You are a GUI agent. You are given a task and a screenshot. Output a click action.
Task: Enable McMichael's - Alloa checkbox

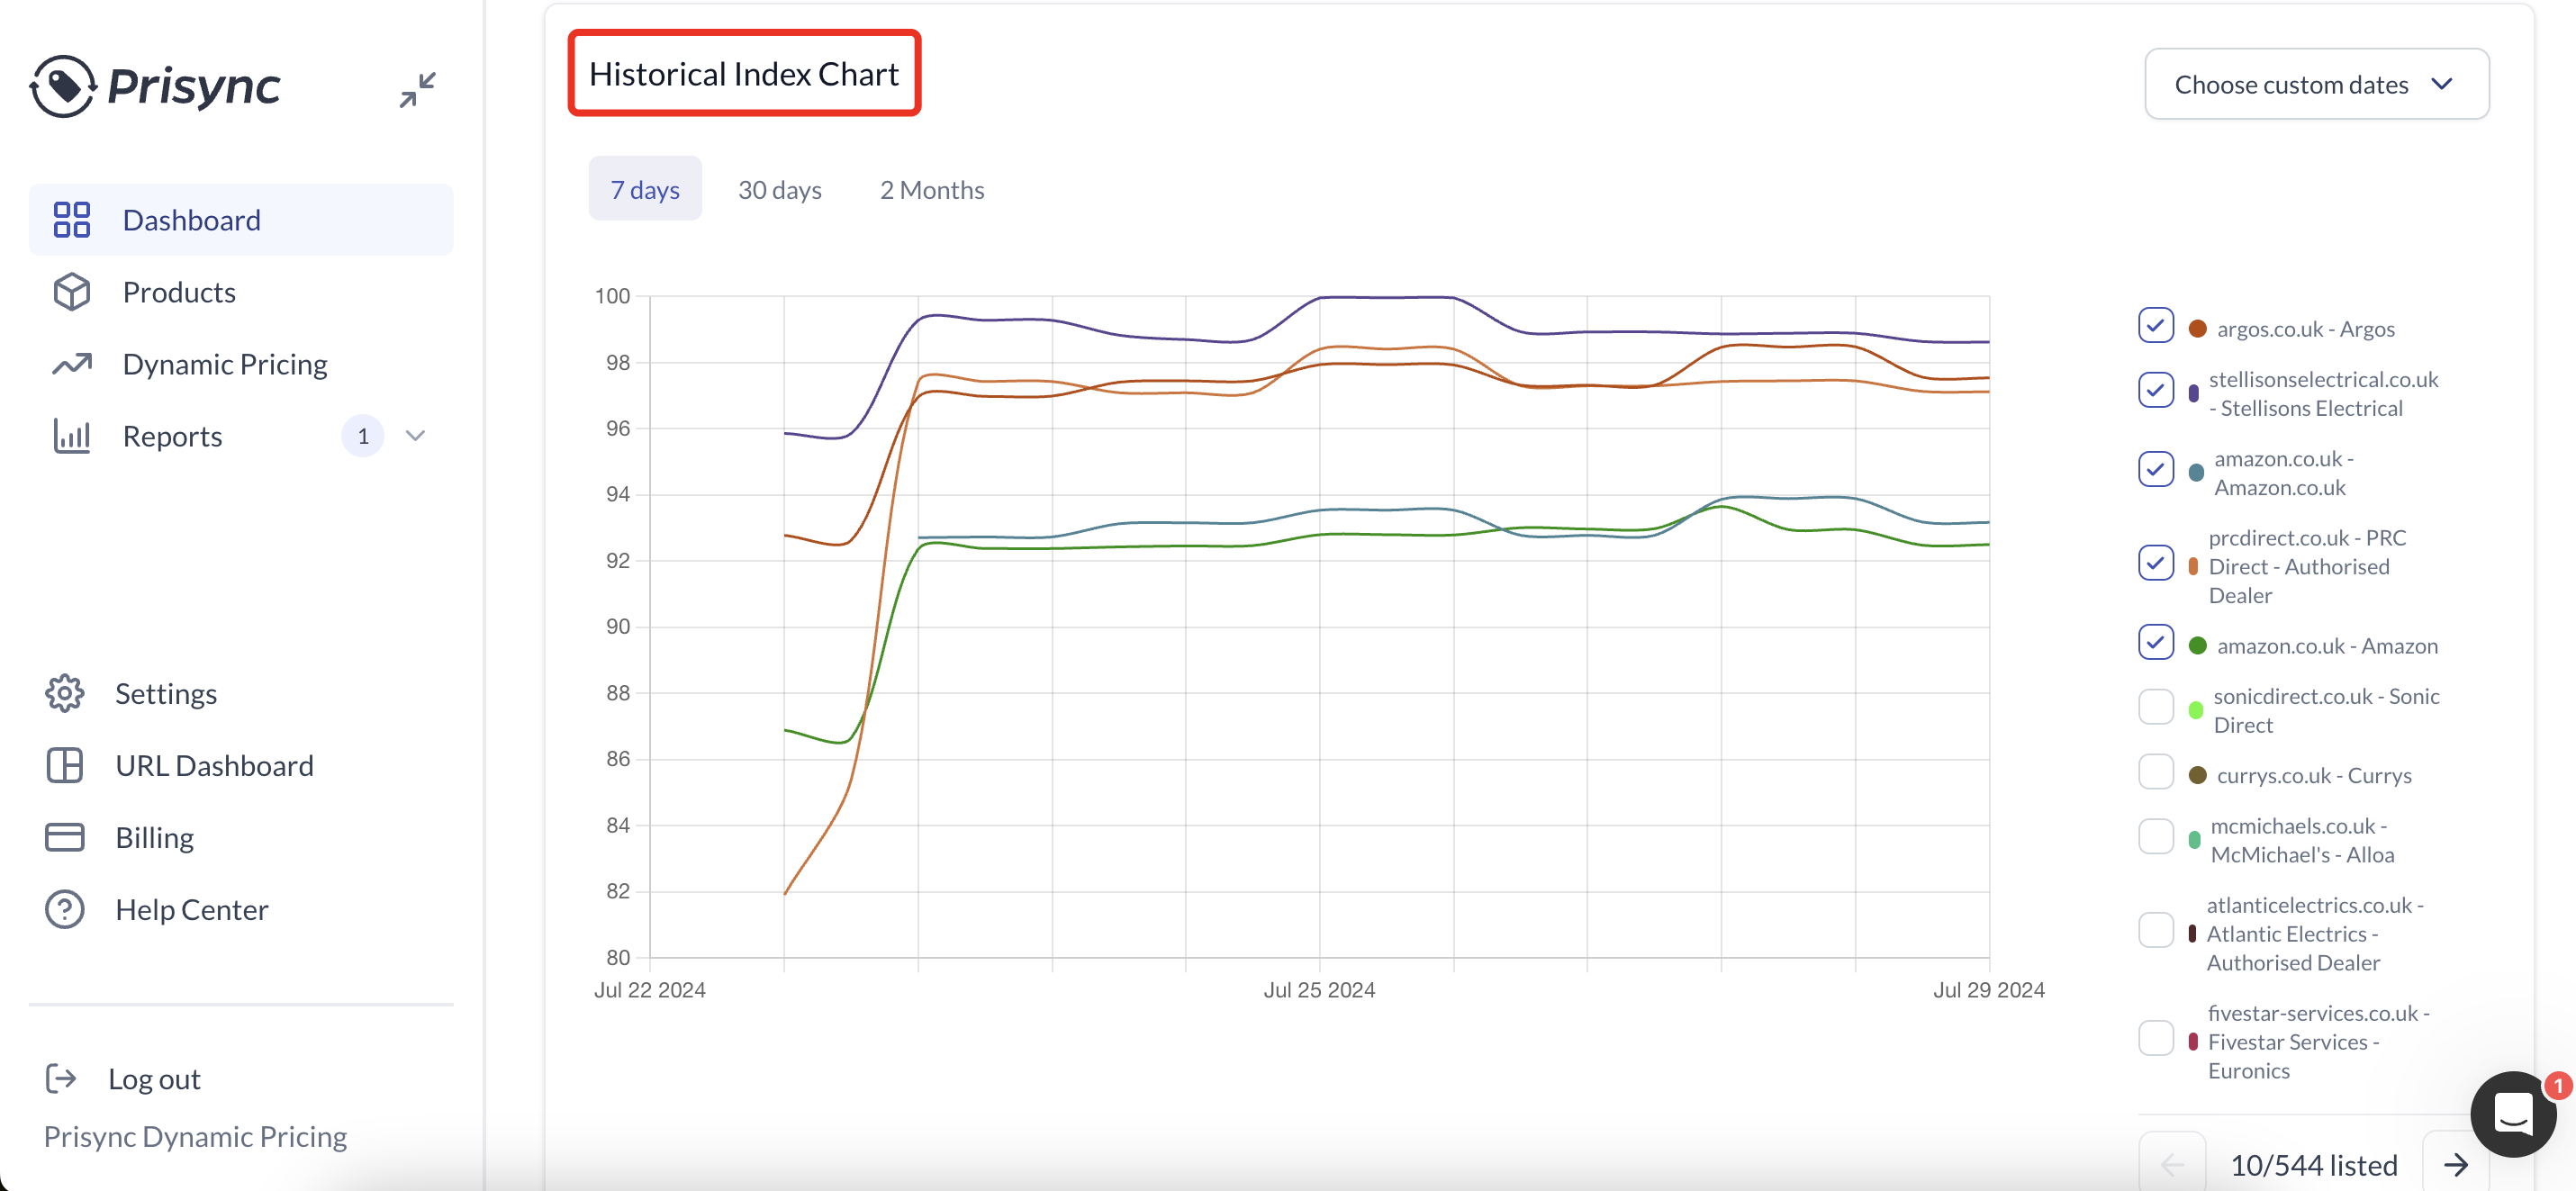pos(2156,836)
